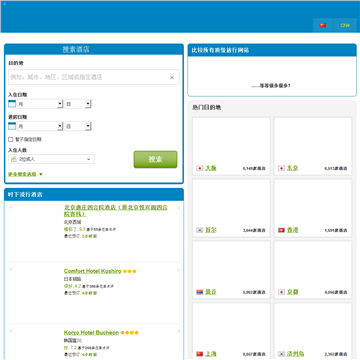The height and width of the screenshot is (360, 360).
Task: Open the guests dropdown showing 2 adults
Action: pyautogui.click(x=51, y=159)
